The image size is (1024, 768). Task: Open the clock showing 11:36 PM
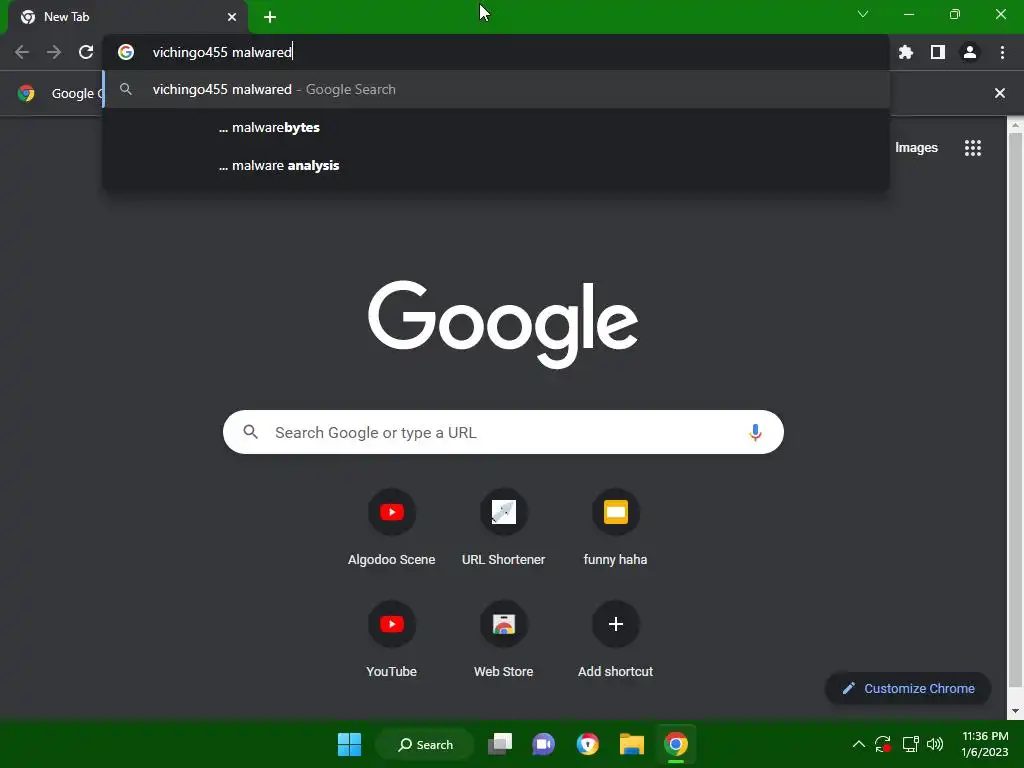pyautogui.click(x=985, y=744)
